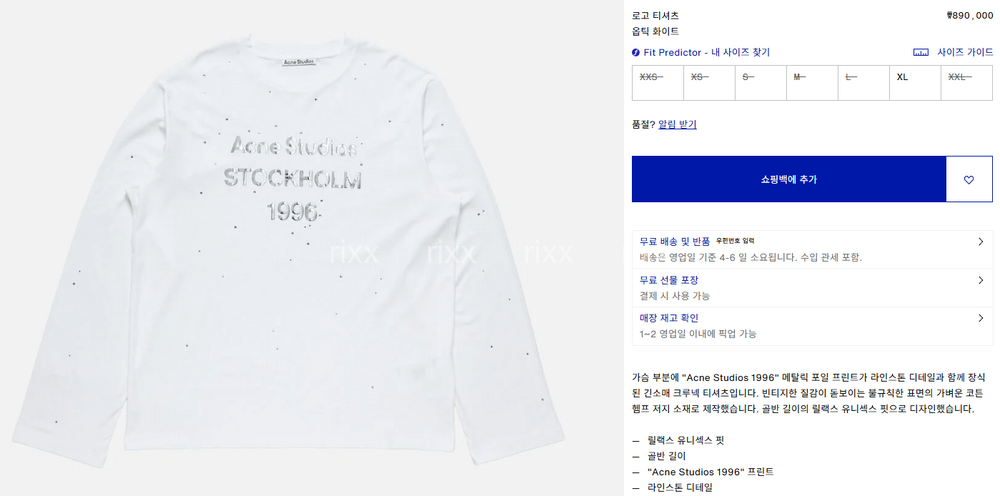The height and width of the screenshot is (496, 1000).
Task: Click the heart wishlist icon
Action: tap(969, 180)
